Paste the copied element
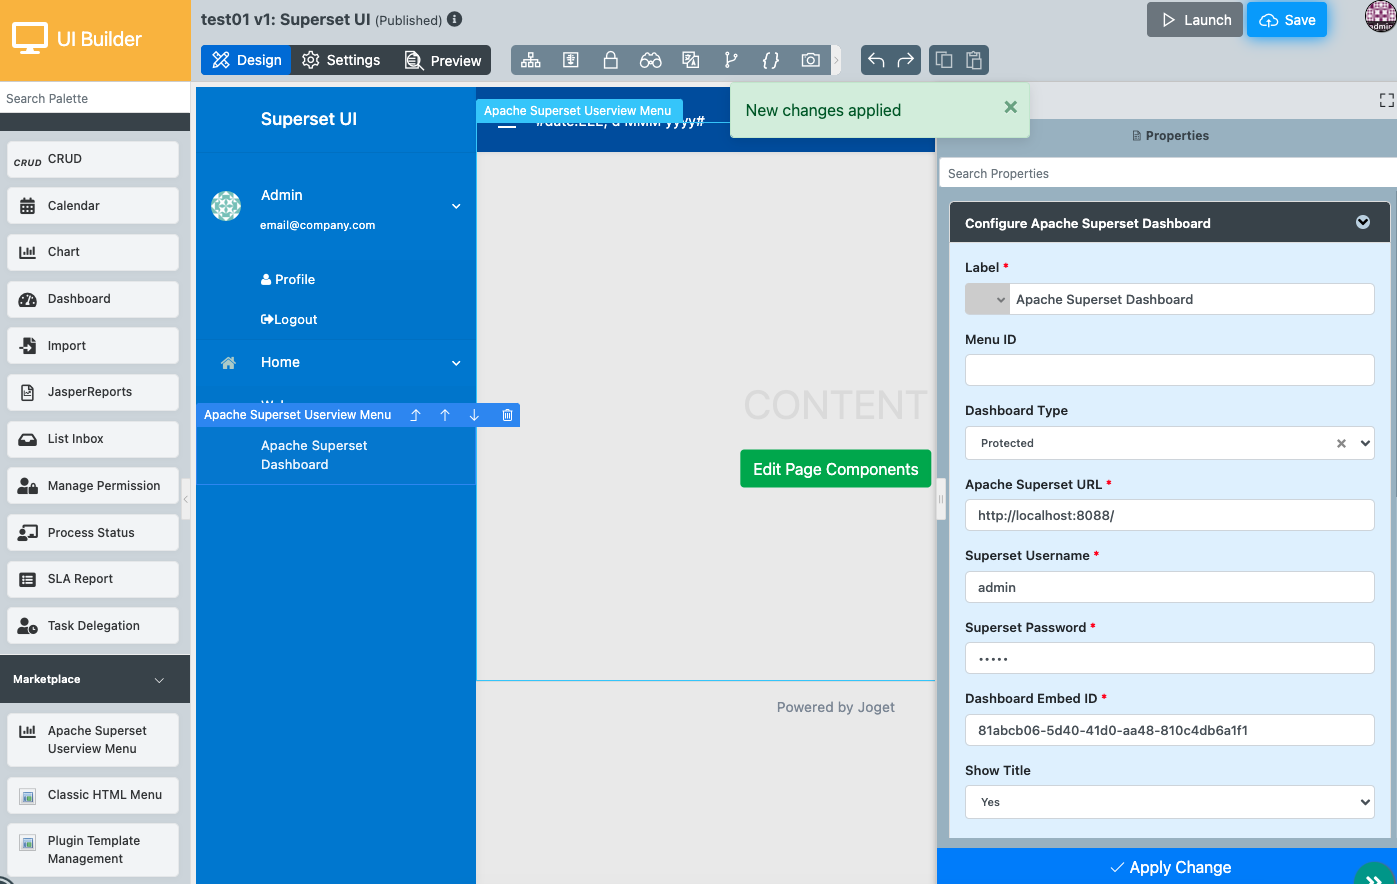Screen dimensions: 1397x884 [x=974, y=60]
